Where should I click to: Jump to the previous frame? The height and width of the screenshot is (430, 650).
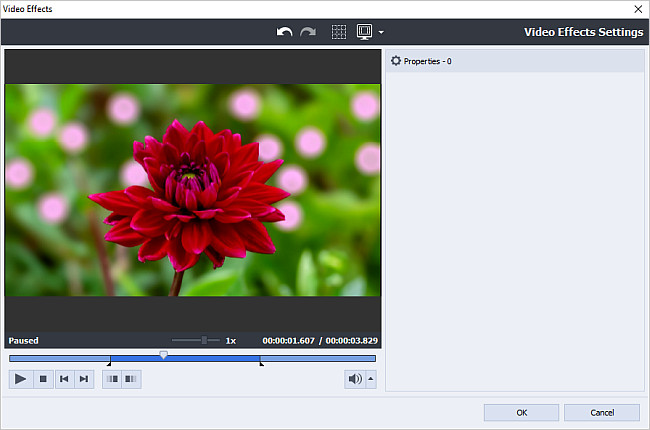(x=64, y=379)
